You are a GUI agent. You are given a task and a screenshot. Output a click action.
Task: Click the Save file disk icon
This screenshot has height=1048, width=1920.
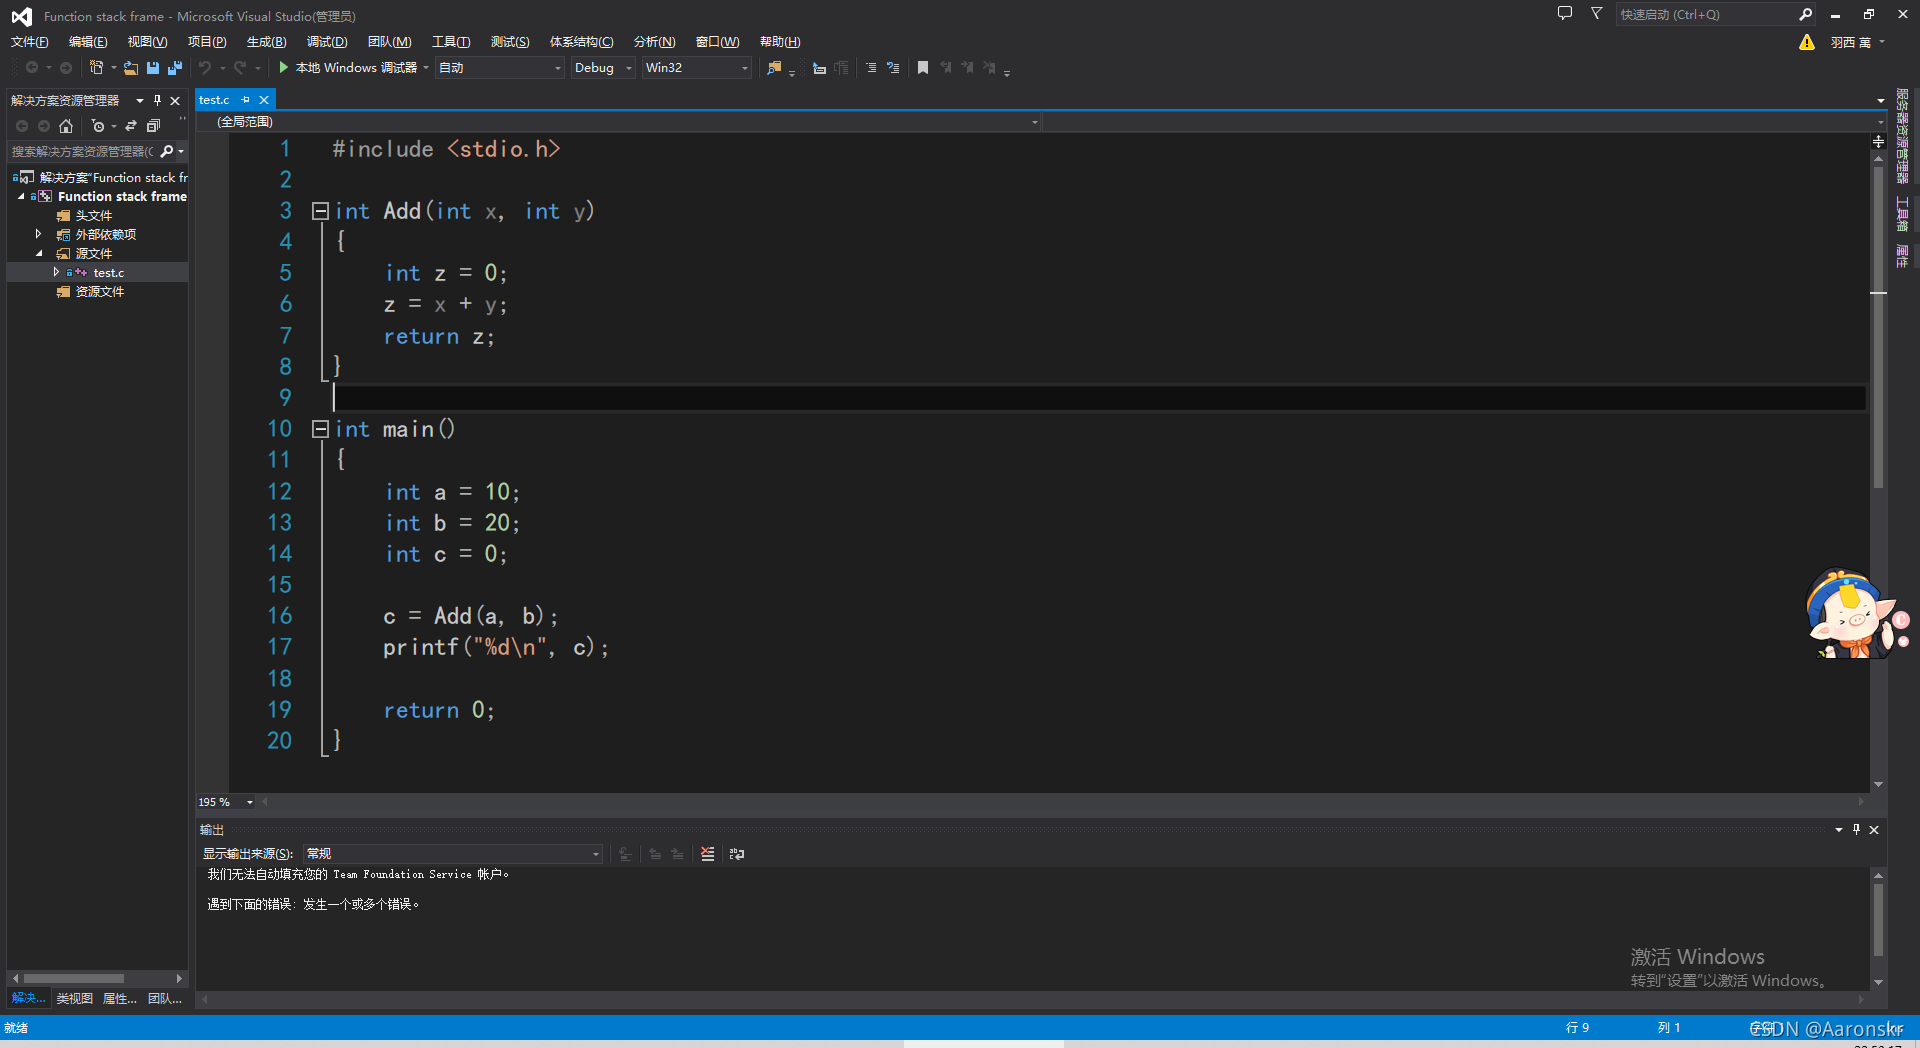(153, 68)
